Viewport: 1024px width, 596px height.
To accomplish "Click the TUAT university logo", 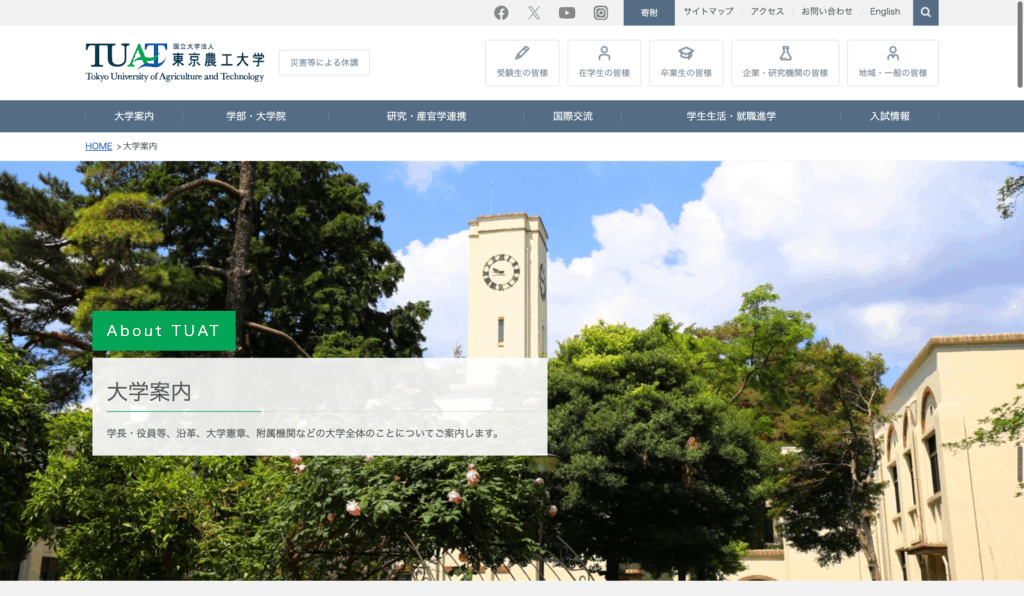I will pyautogui.click(x=175, y=61).
